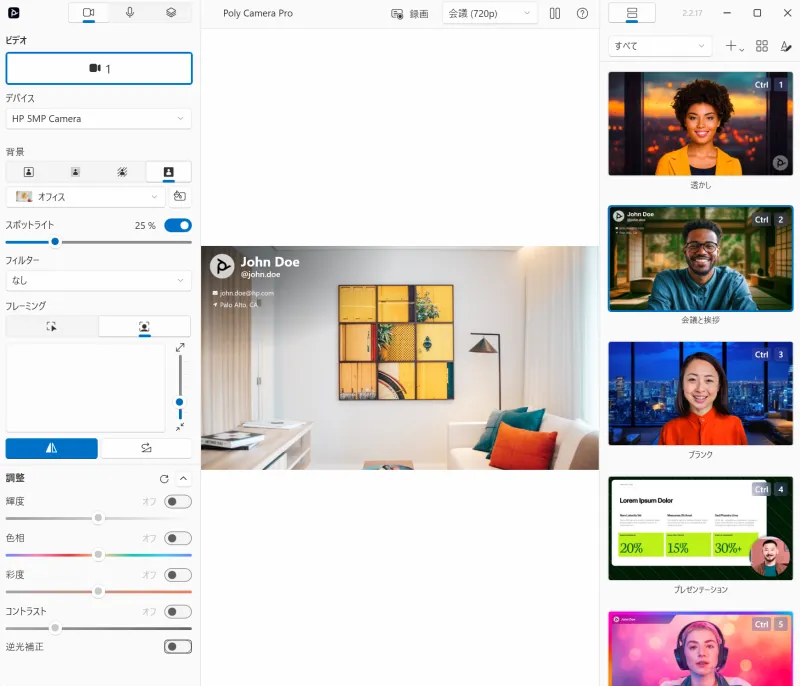The image size is (800, 686).
Task: Minimize the Poly Camera Pro window
Action: (727, 13)
